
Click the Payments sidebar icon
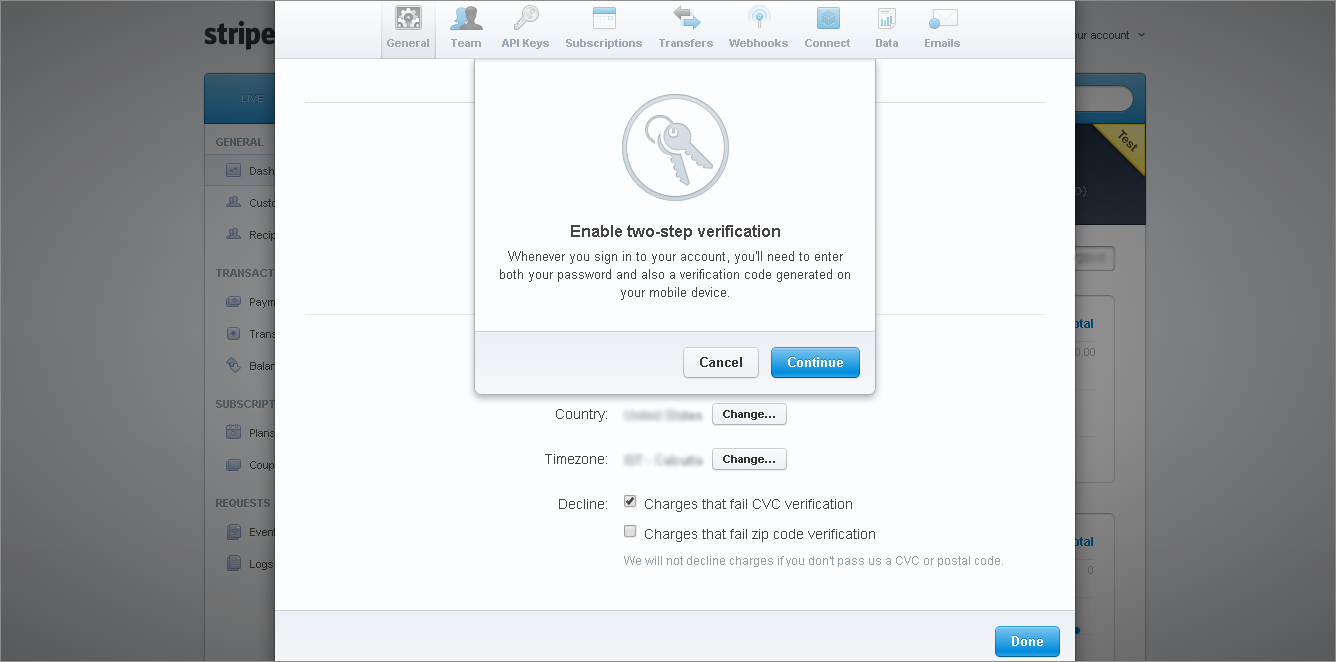(233, 301)
